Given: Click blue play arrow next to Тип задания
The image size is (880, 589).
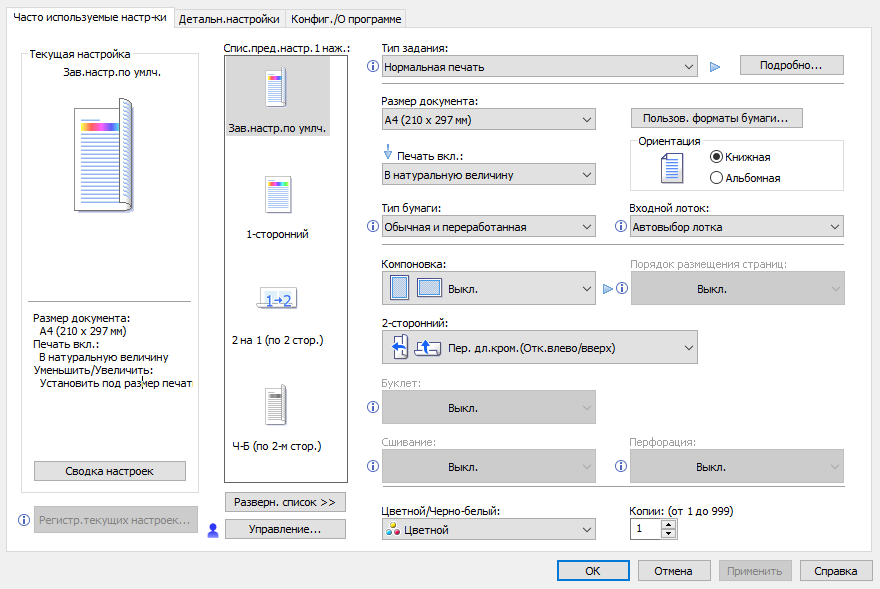Looking at the screenshot, I should tap(714, 67).
